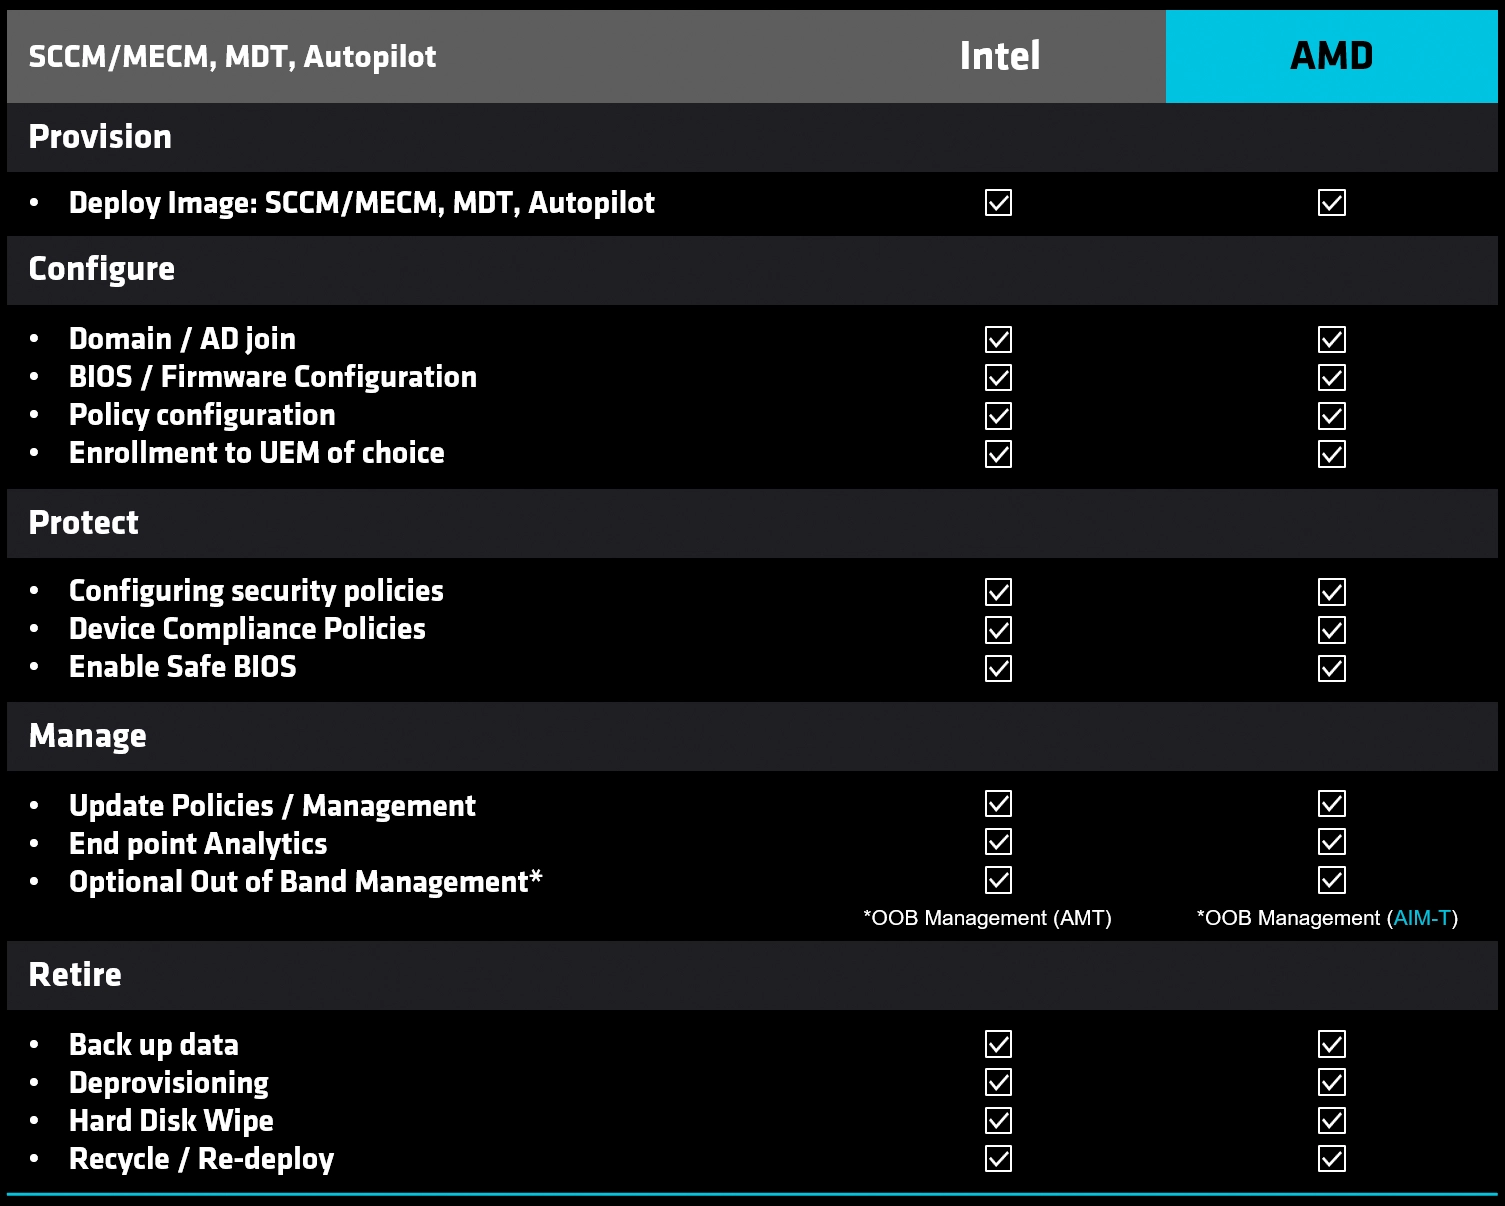Toggle AMD checkbox for BIOS / Firmware Configuration
Image resolution: width=1505 pixels, height=1206 pixels.
point(1331,378)
